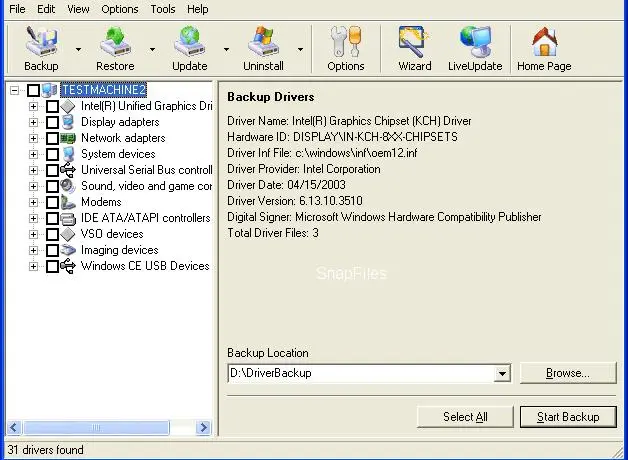628x460 pixels.
Task: Open the Help menu
Action: [x=197, y=9]
